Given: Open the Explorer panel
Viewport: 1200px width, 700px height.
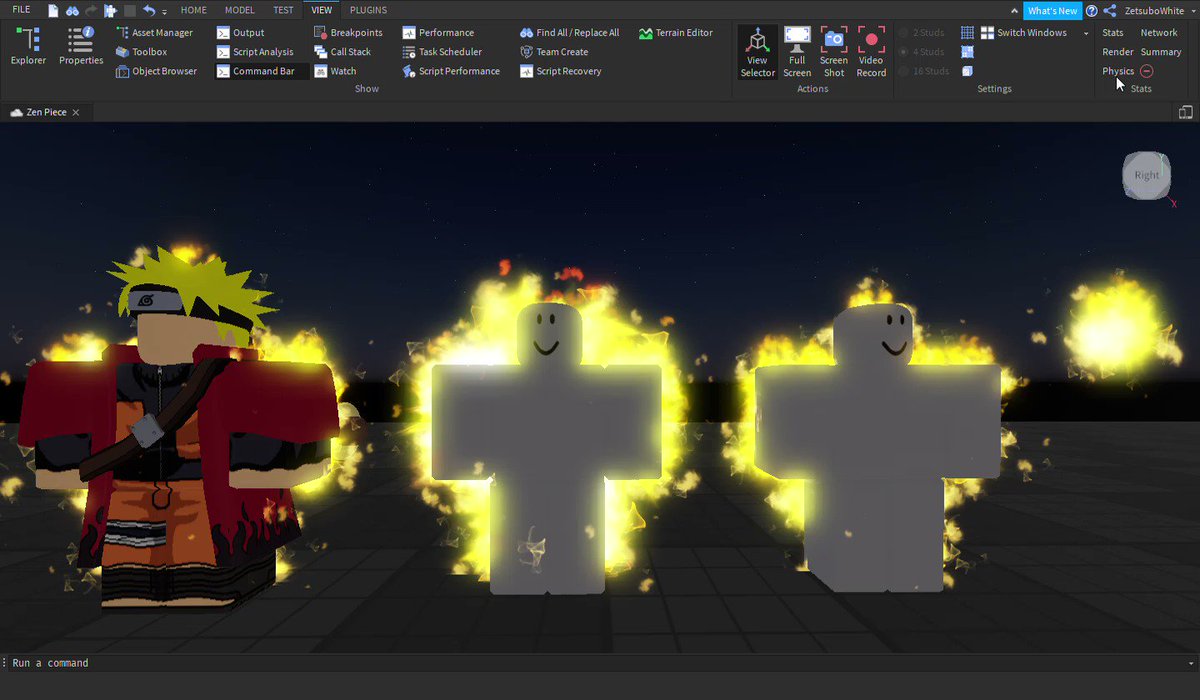Looking at the screenshot, I should point(28,47).
